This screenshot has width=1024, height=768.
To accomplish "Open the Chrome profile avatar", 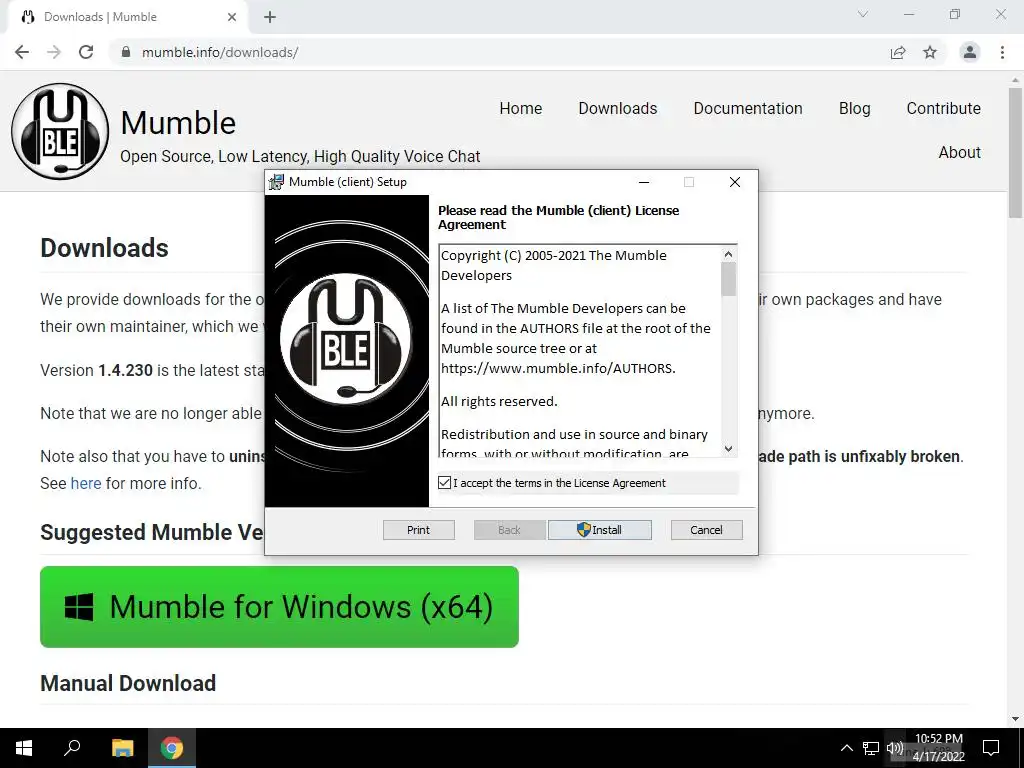I will 970,52.
